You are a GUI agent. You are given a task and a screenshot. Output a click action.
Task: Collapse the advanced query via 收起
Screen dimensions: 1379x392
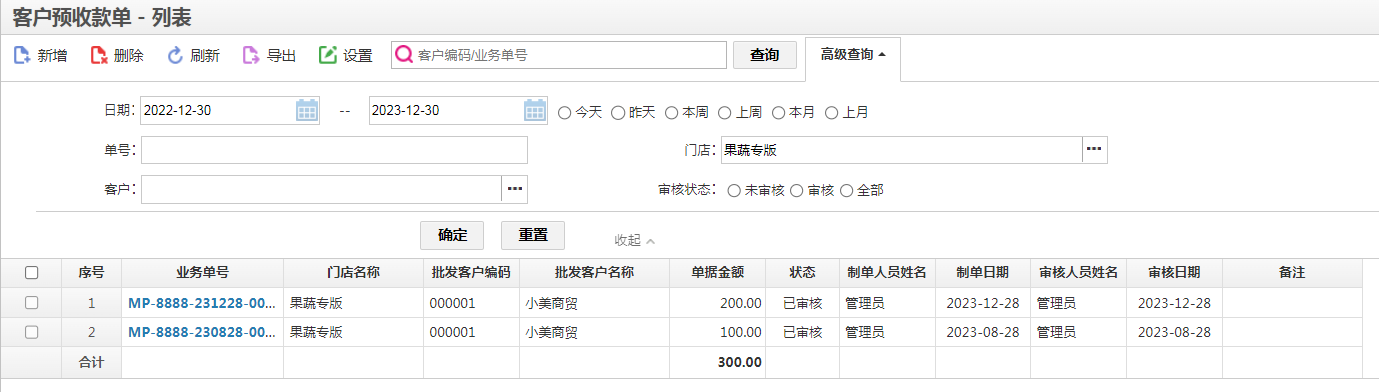[x=634, y=240]
